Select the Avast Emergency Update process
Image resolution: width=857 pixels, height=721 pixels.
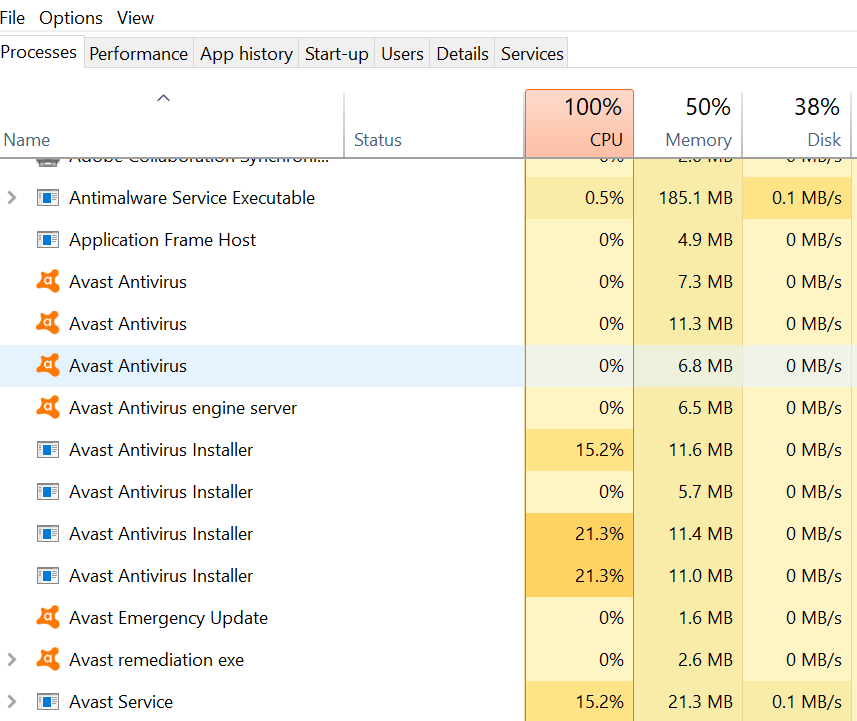pyautogui.click(x=168, y=618)
